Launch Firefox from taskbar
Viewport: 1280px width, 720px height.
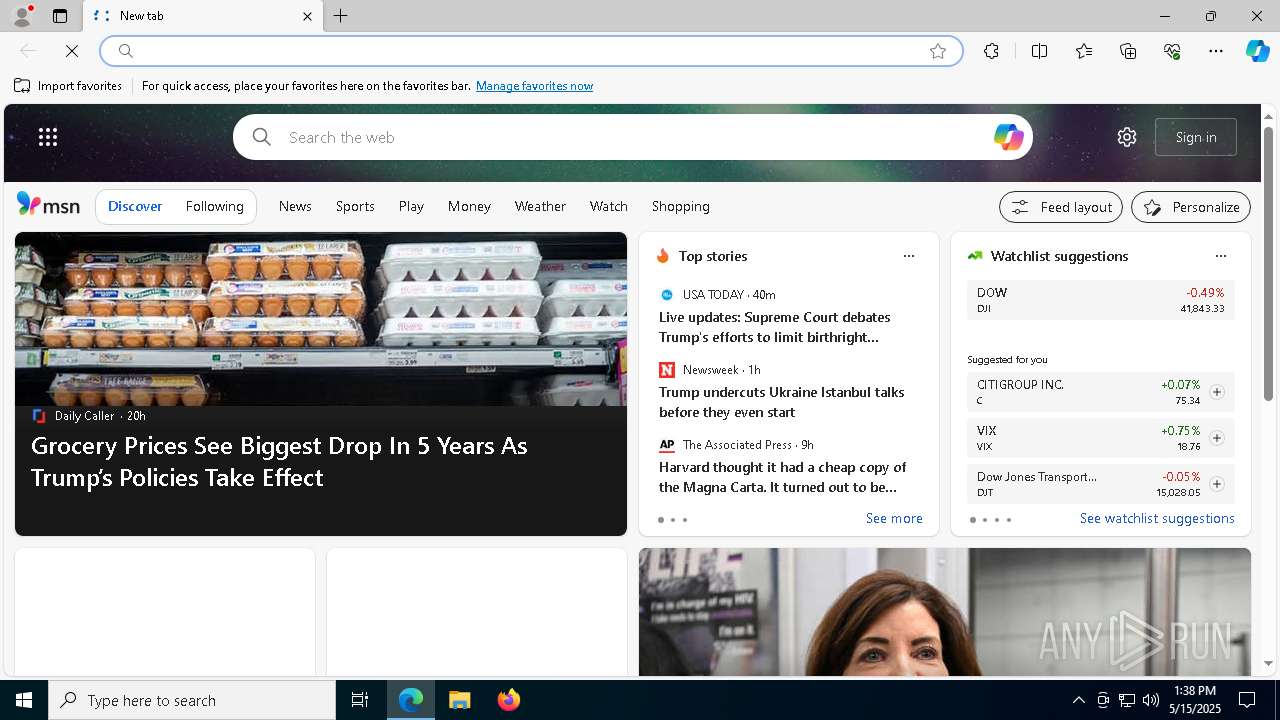pyautogui.click(x=508, y=700)
